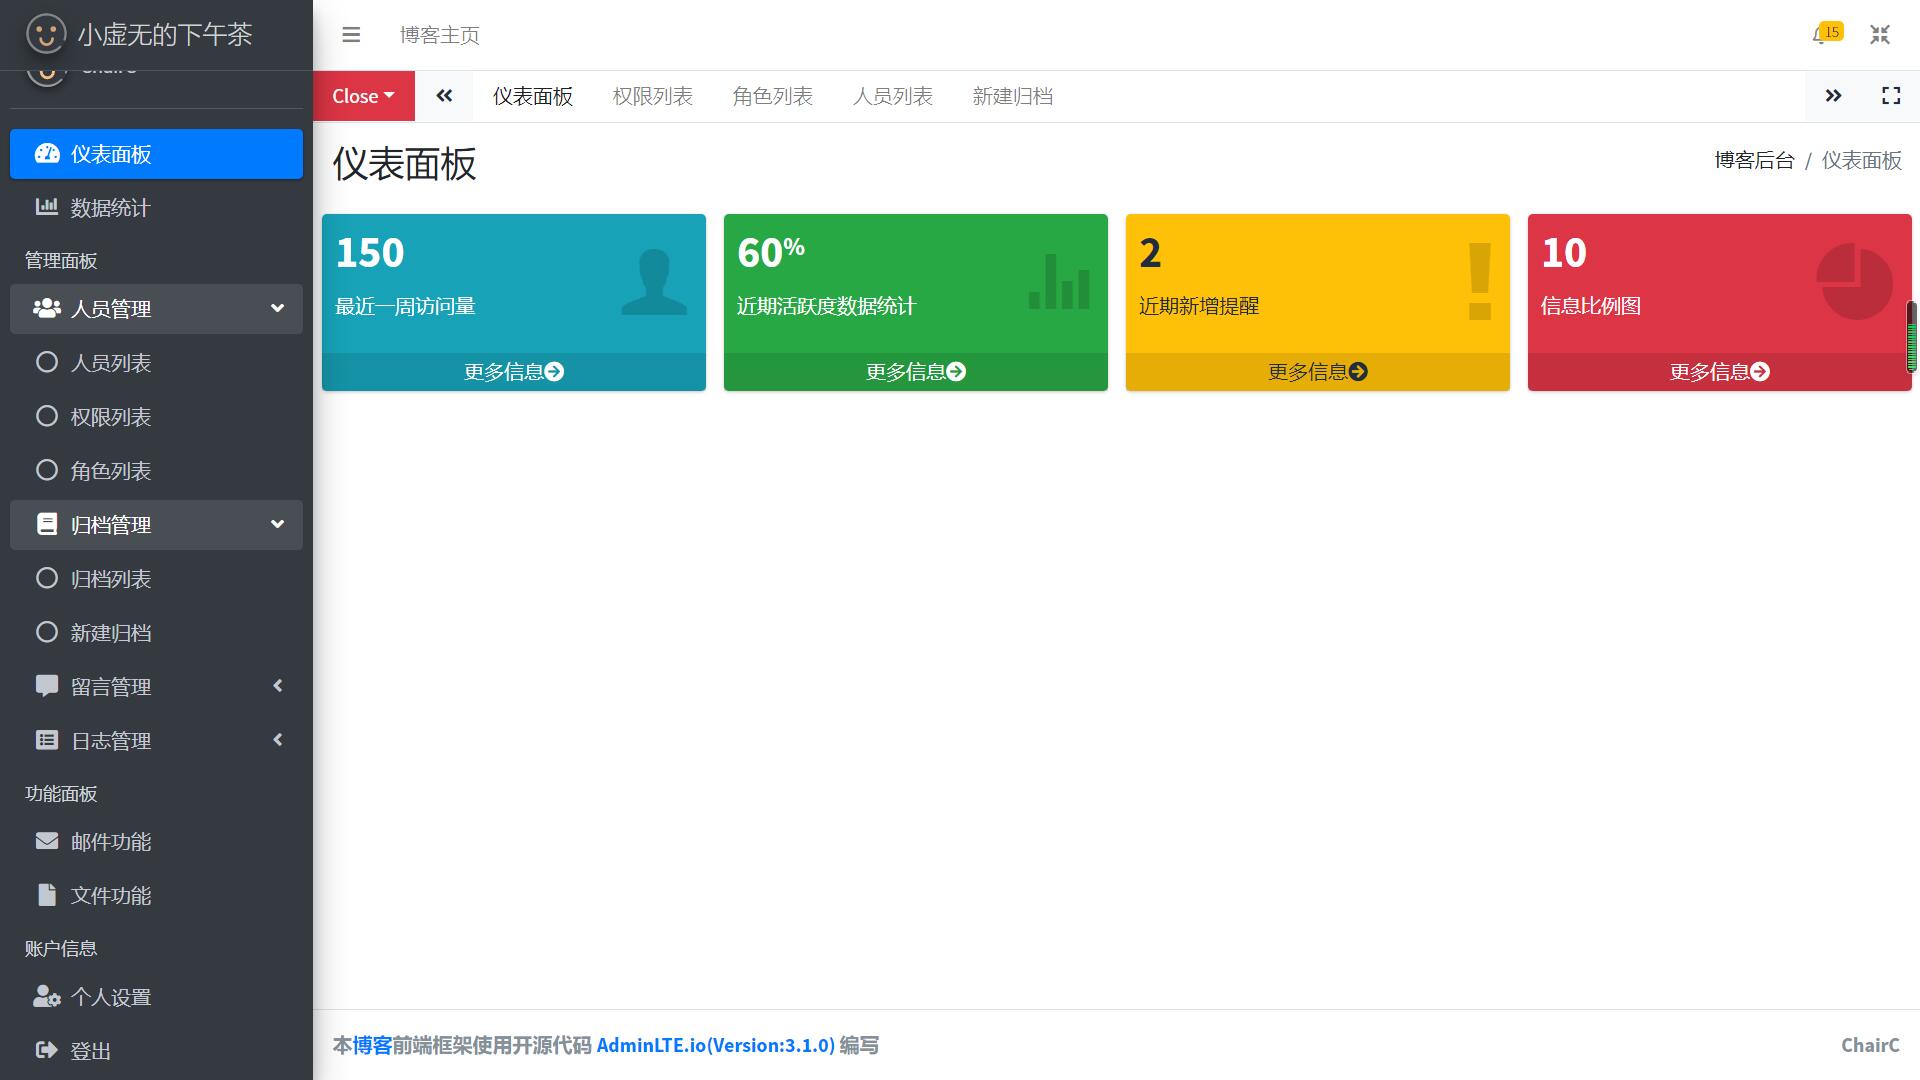The image size is (1920, 1080).
Task: Select the 角色列表 circle item in sidebar
Action: coord(110,471)
